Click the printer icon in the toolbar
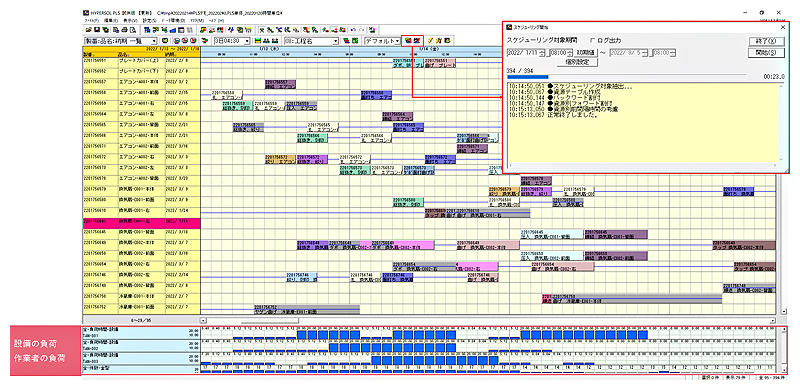Image resolution: width=800 pixels, height=390 pixels. (124, 30)
